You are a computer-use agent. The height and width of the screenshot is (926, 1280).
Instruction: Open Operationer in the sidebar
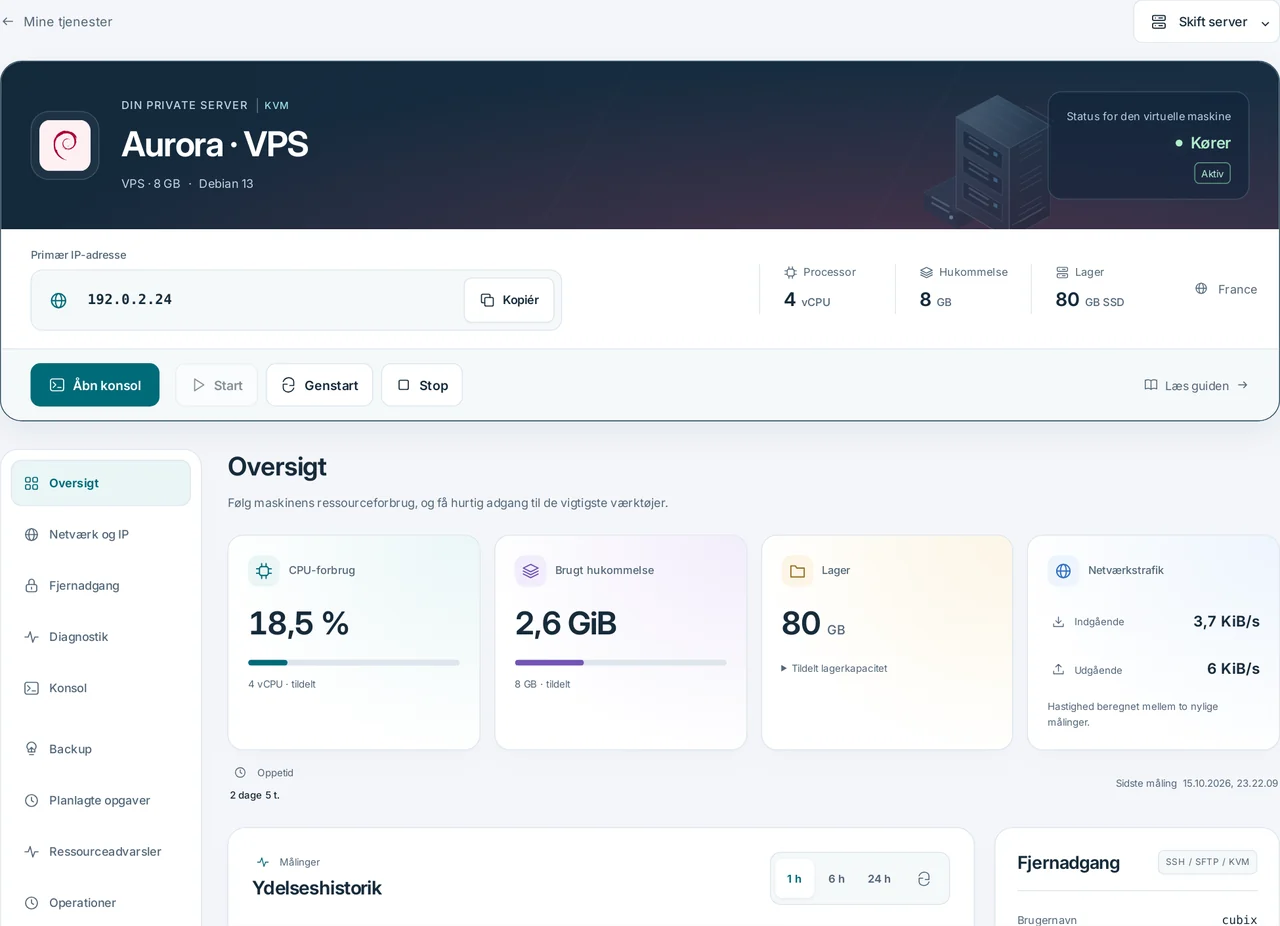(101, 903)
